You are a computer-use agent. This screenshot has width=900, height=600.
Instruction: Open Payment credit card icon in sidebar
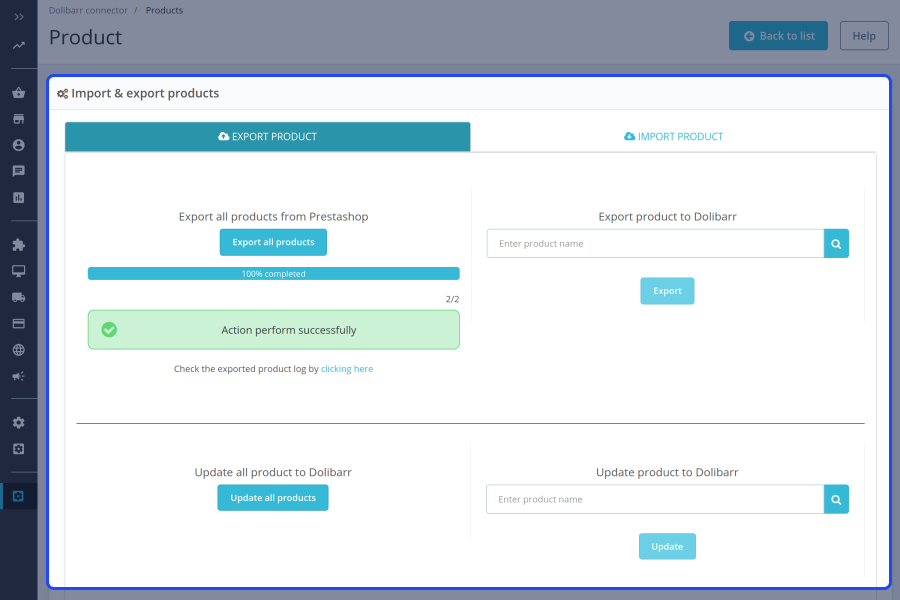19,323
